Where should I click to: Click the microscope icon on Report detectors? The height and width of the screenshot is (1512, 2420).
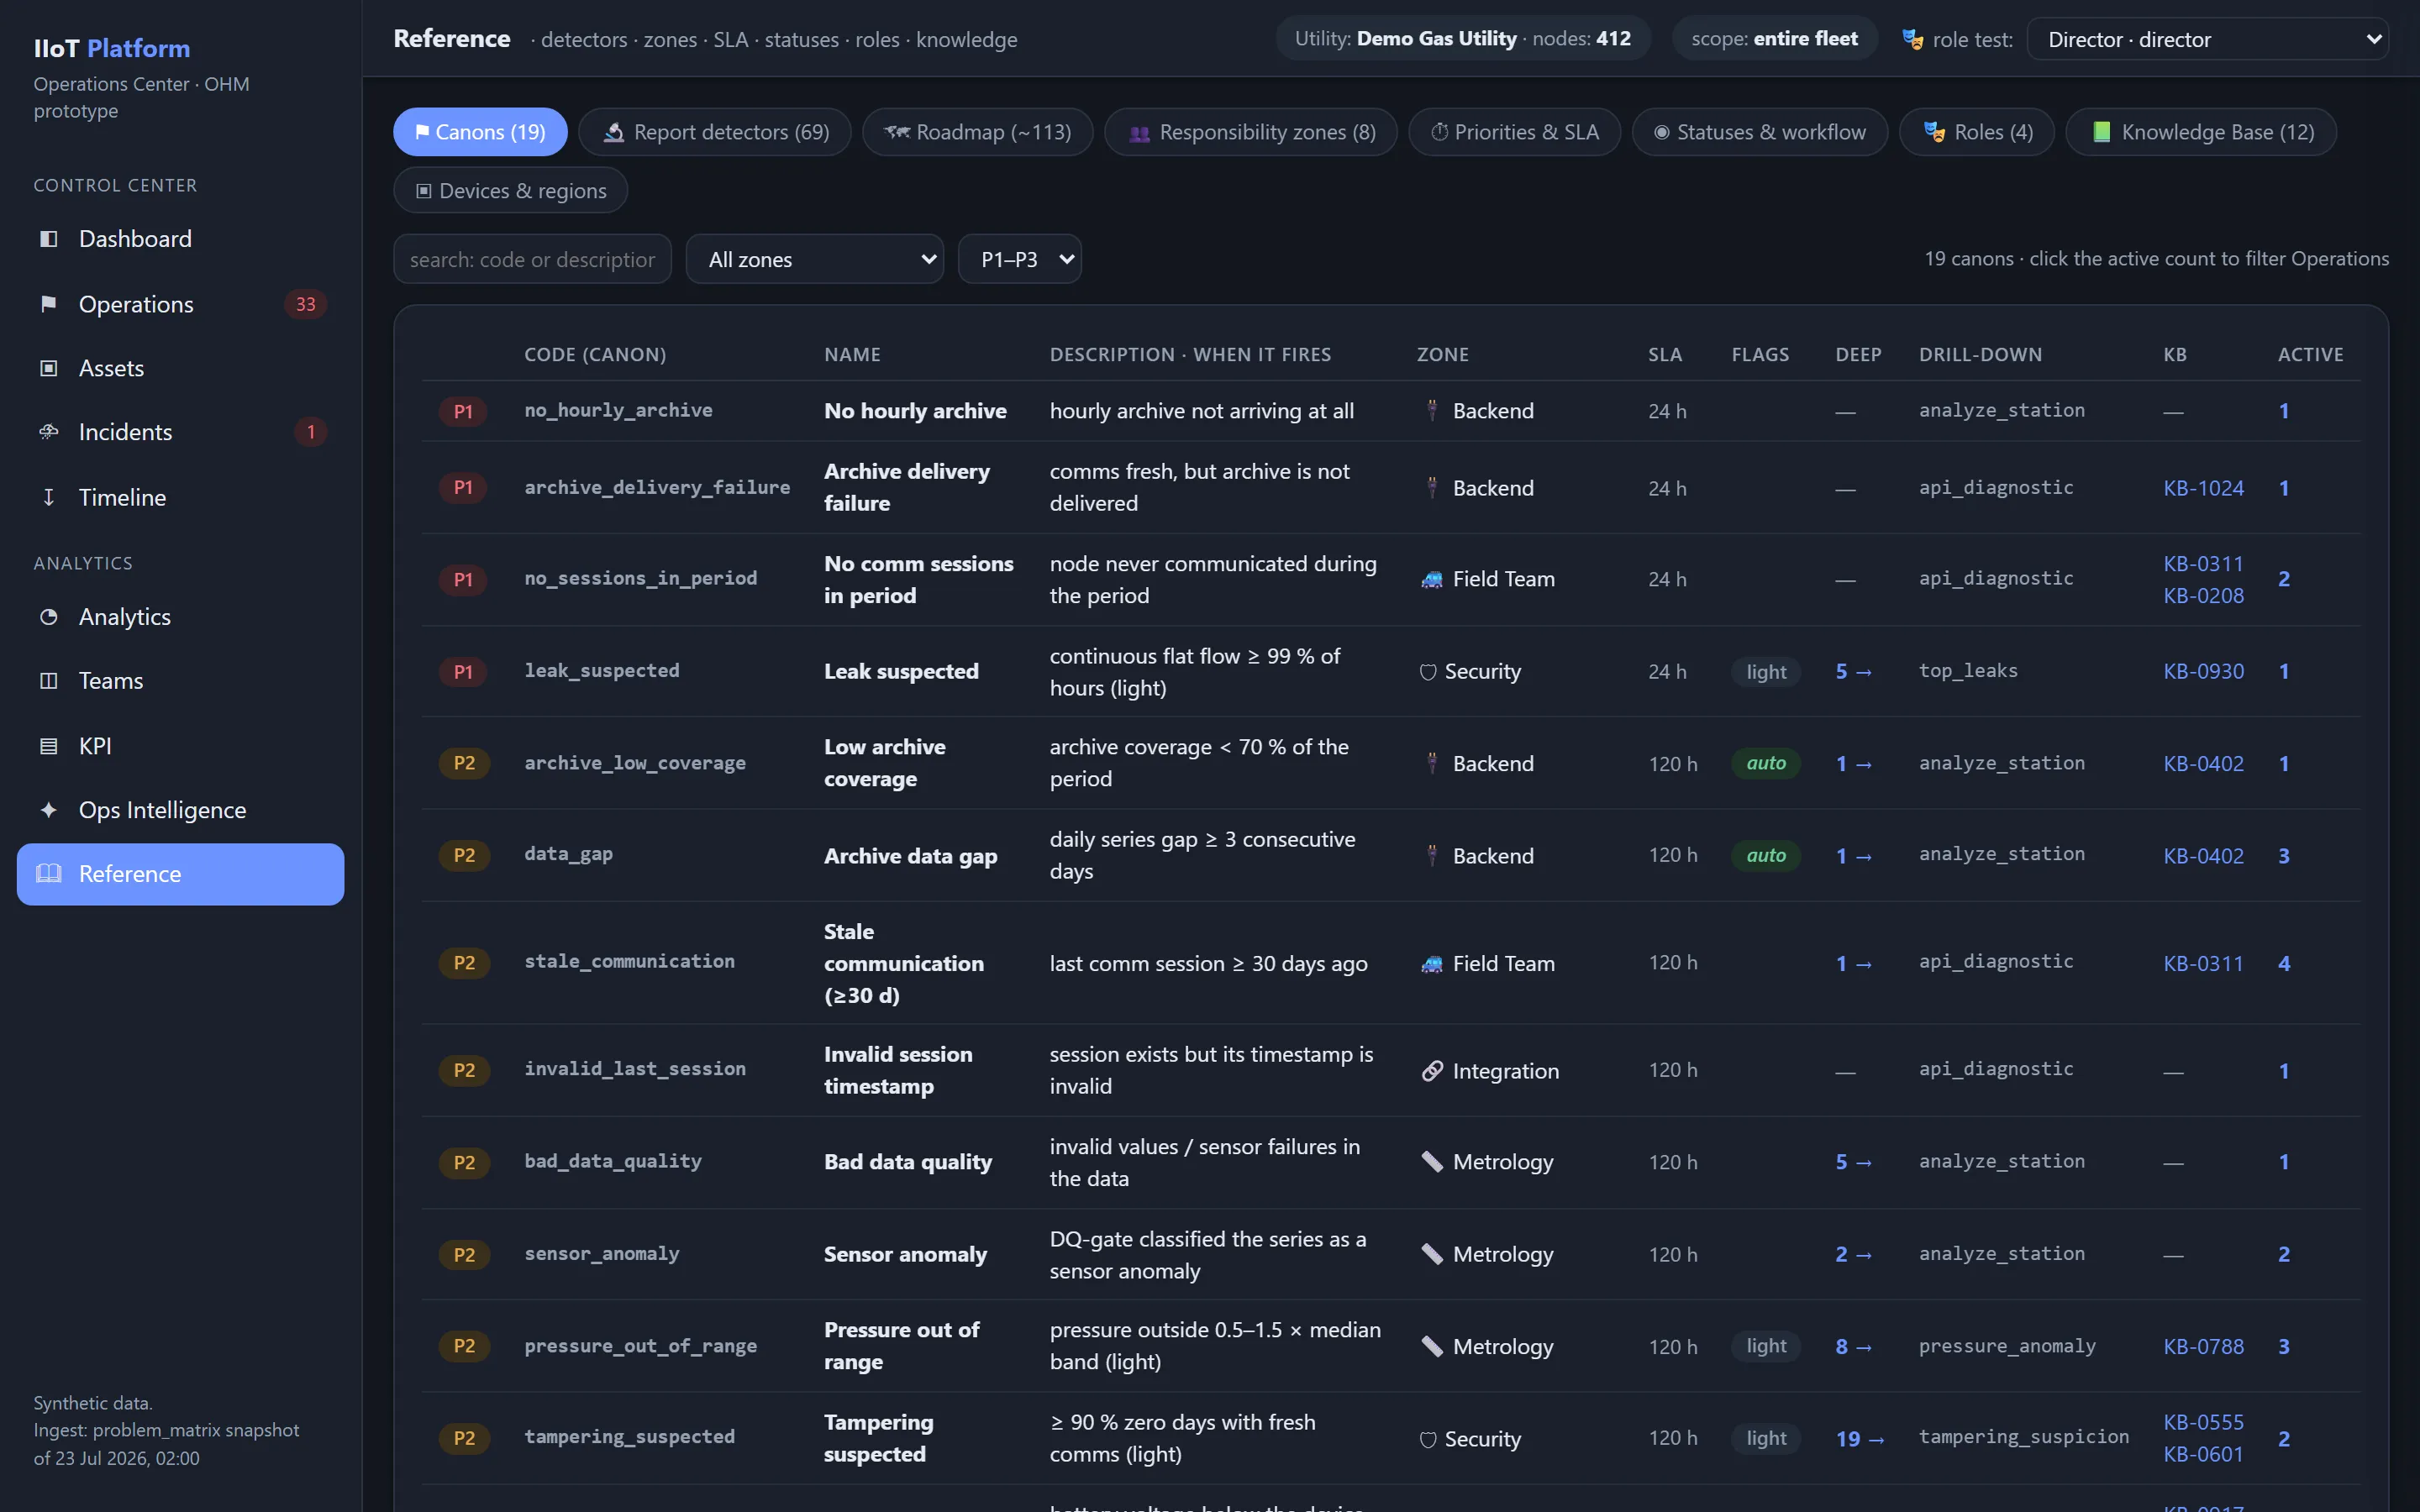point(614,132)
